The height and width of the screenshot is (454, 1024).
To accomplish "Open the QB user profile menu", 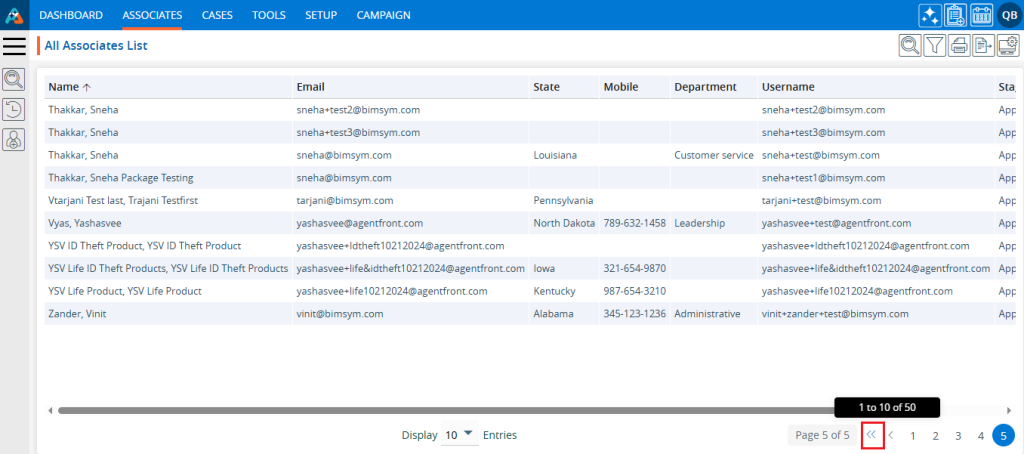I will pyautogui.click(x=1008, y=15).
